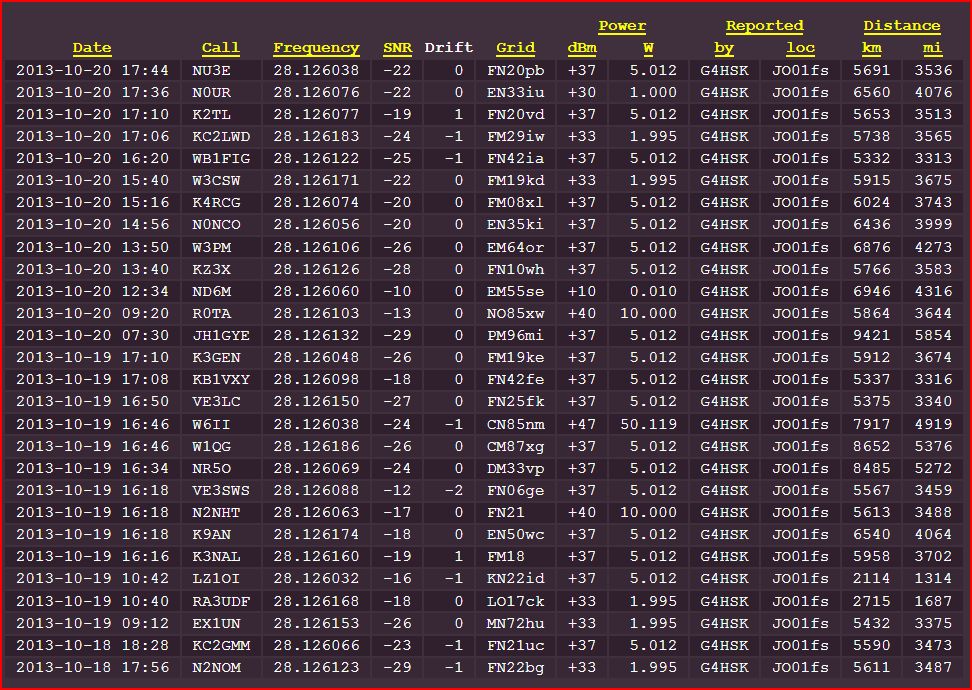Select the RA3UDF callsign cell
The height and width of the screenshot is (690, 972).
click(x=221, y=601)
